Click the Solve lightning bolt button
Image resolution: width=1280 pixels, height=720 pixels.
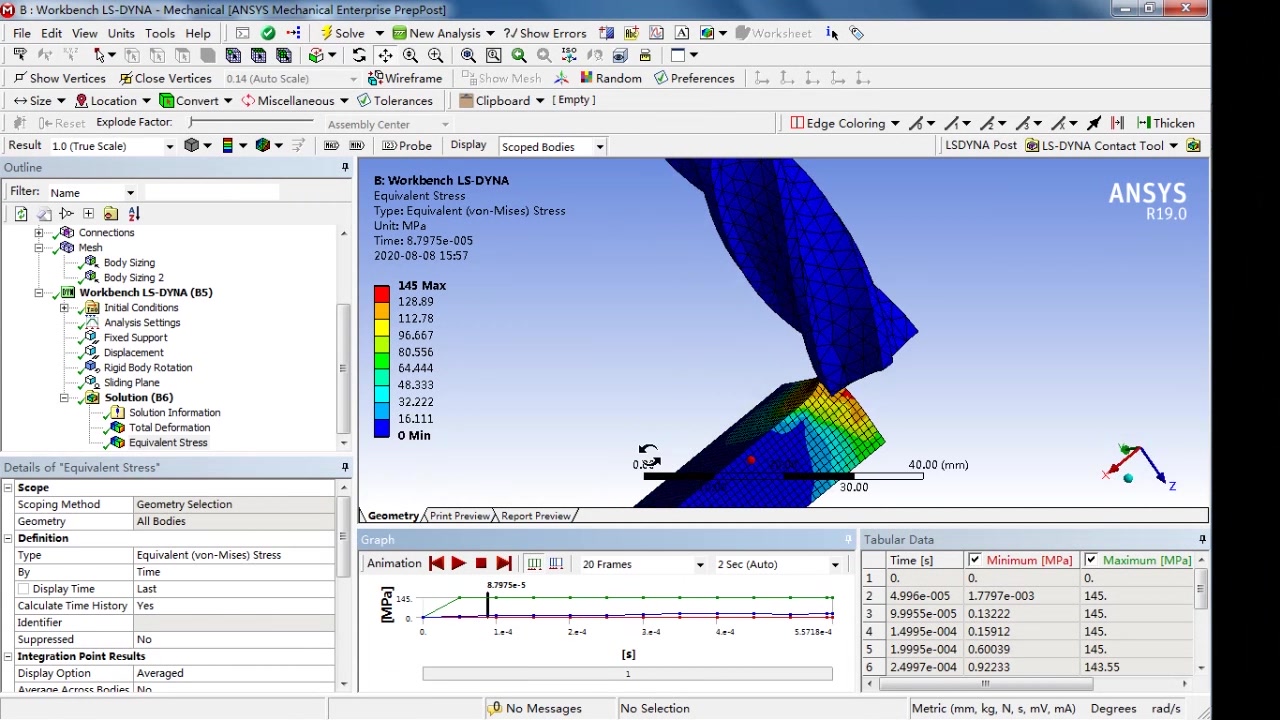(x=343, y=33)
